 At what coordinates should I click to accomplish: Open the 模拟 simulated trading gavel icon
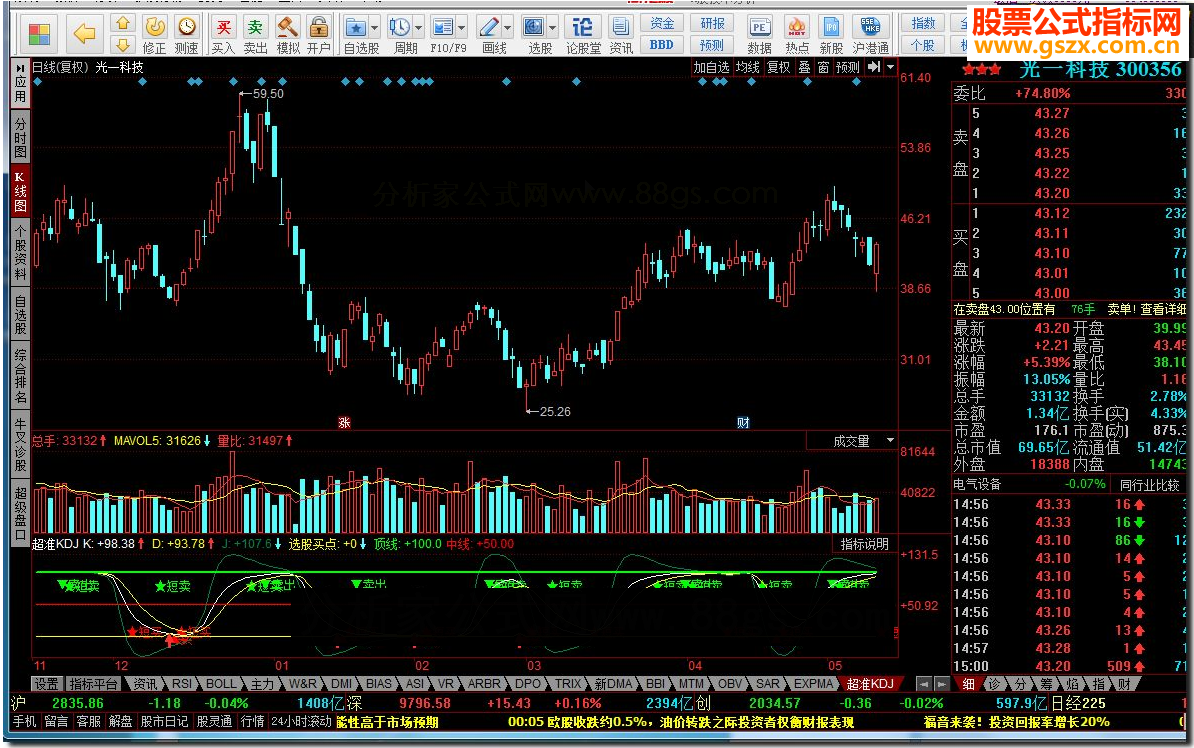point(288,28)
